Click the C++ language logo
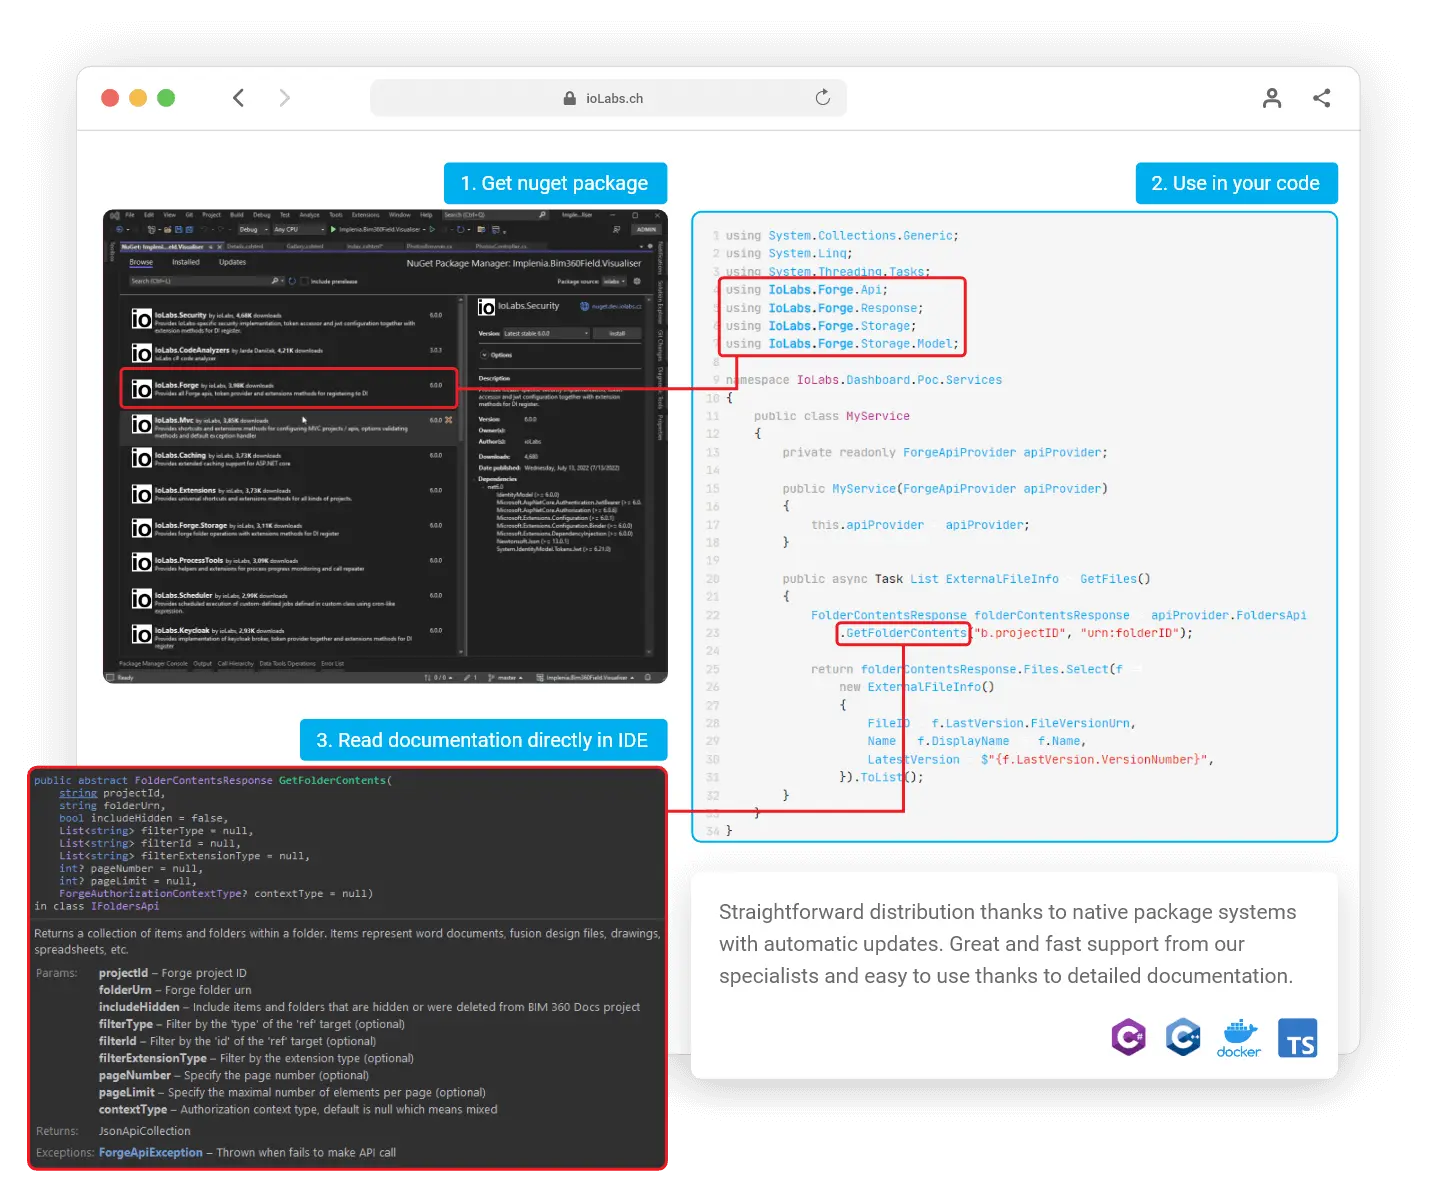 [x=1183, y=1037]
